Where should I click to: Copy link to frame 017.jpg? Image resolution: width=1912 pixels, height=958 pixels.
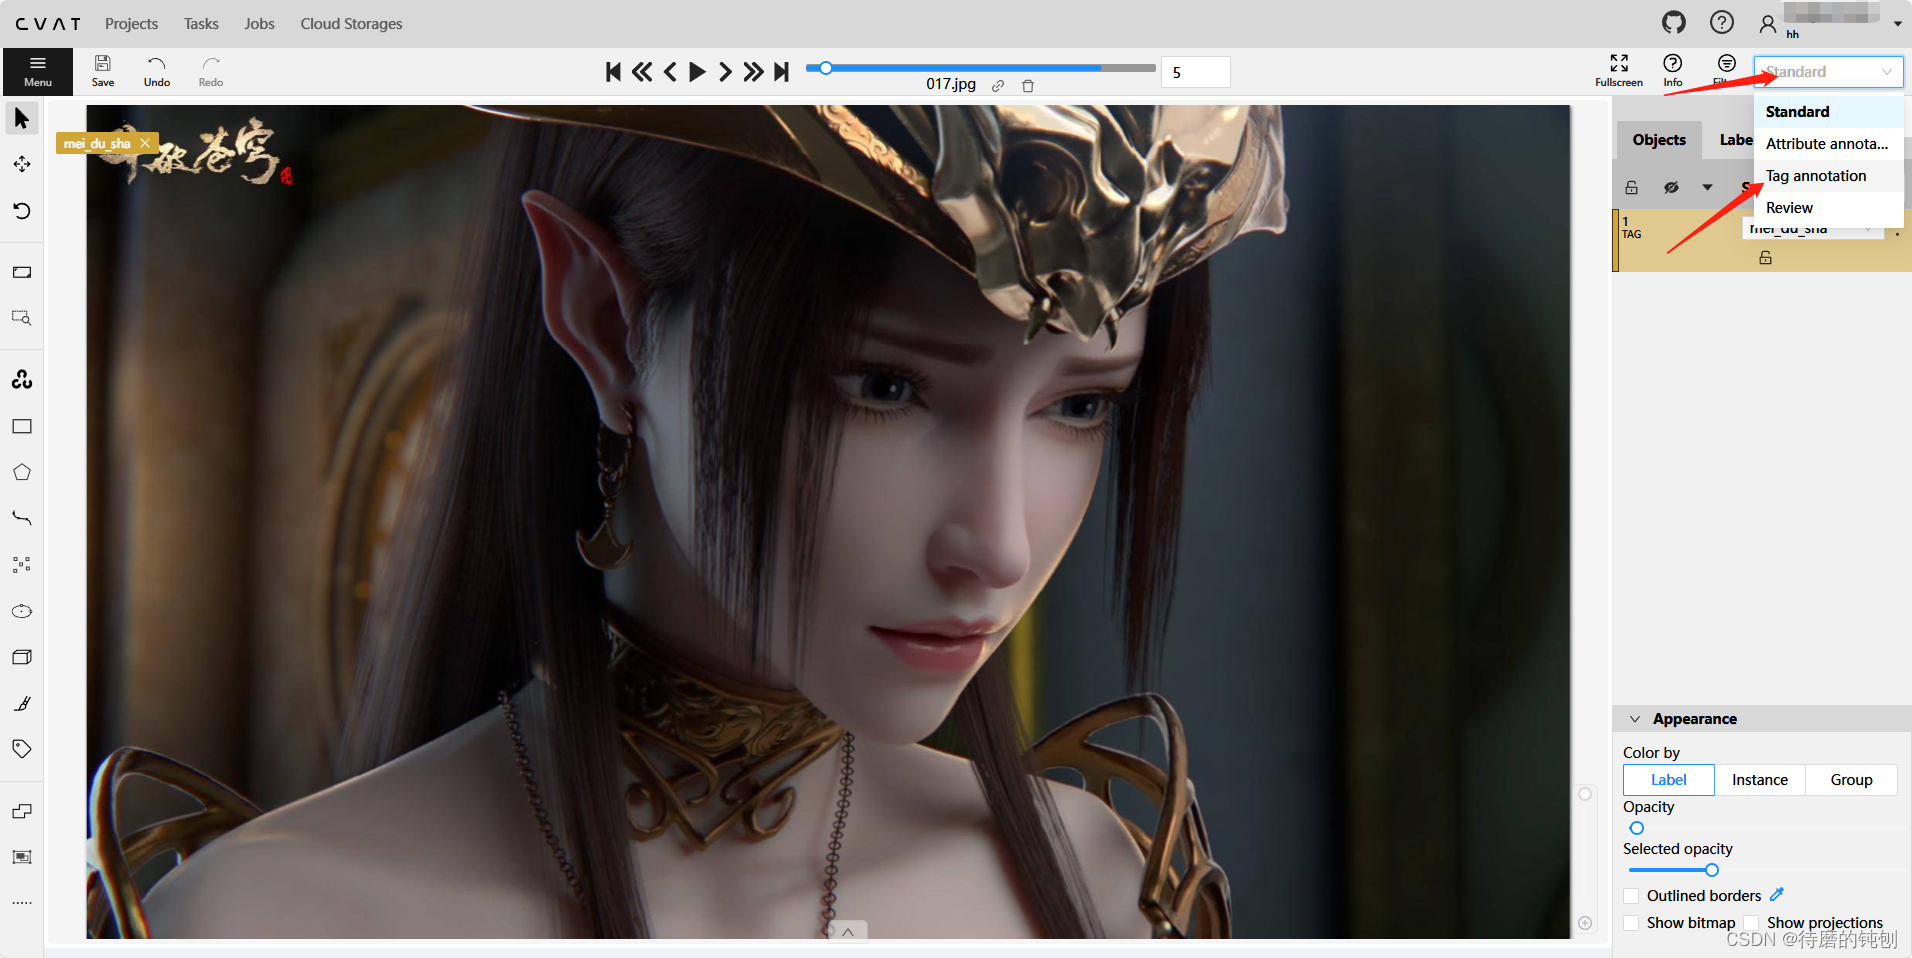coord(998,86)
